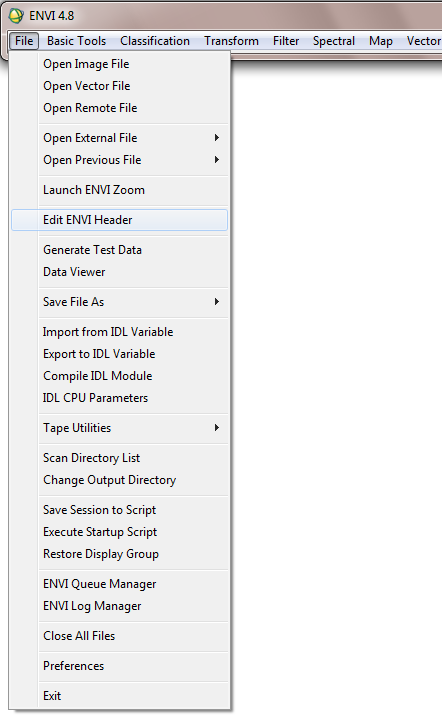Expand the Save File As submenu arrow

(217, 302)
